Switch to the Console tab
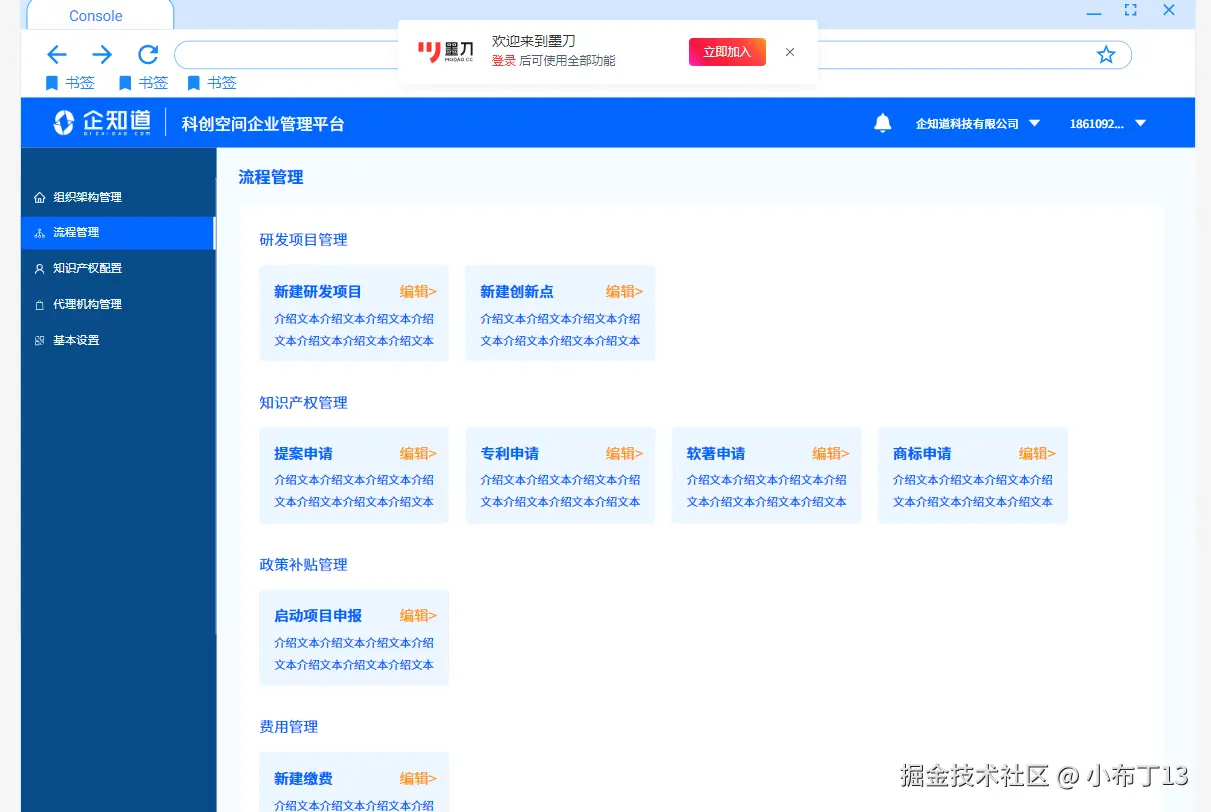Screen dimensions: 1211x812 [x=95, y=16]
